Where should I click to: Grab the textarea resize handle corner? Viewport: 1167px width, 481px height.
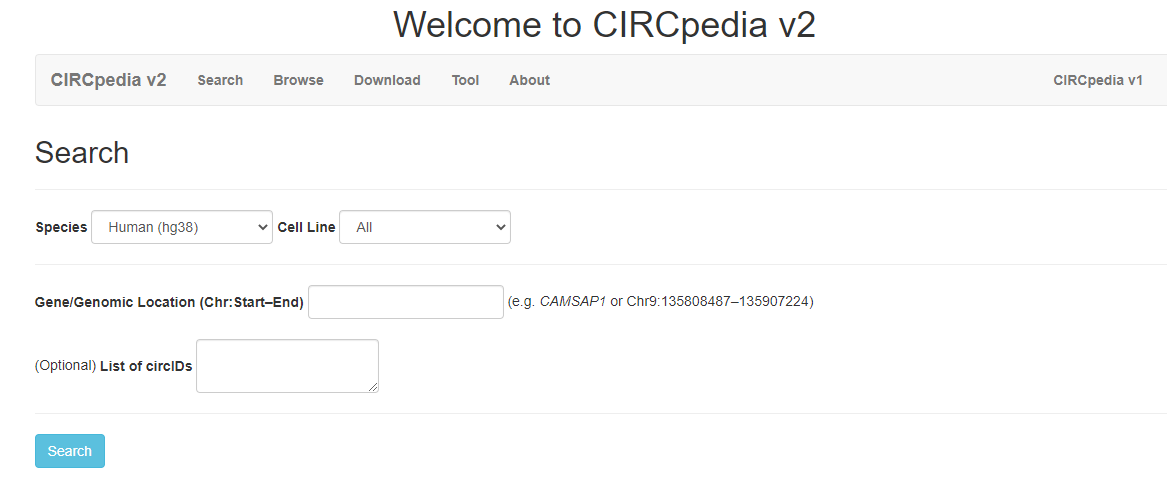[374, 388]
